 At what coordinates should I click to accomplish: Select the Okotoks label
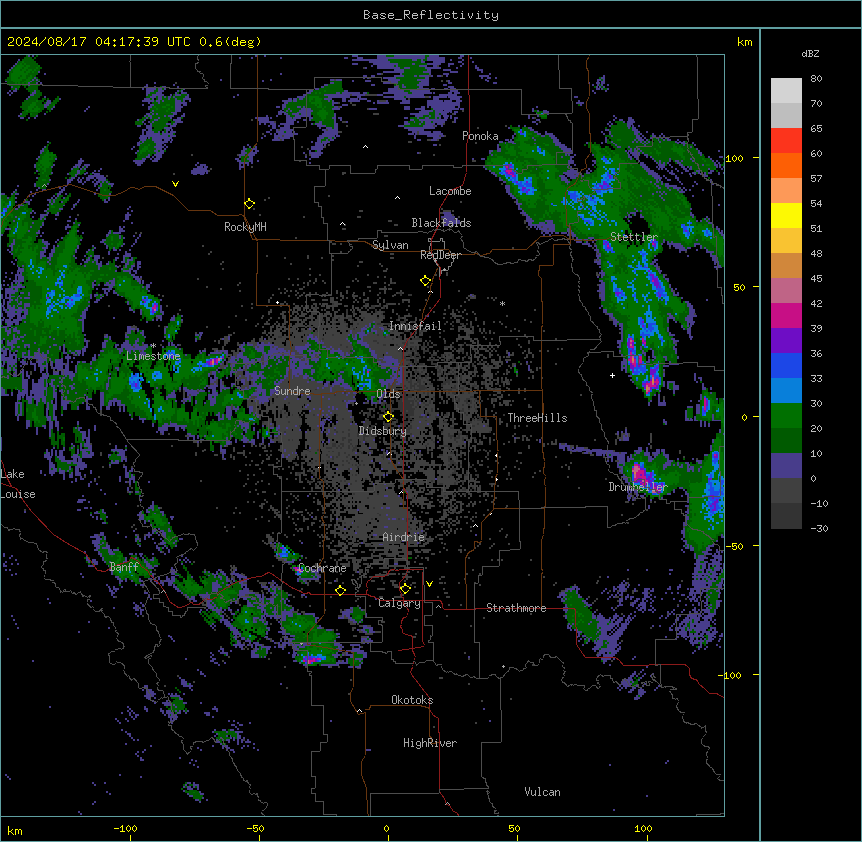[x=412, y=700]
